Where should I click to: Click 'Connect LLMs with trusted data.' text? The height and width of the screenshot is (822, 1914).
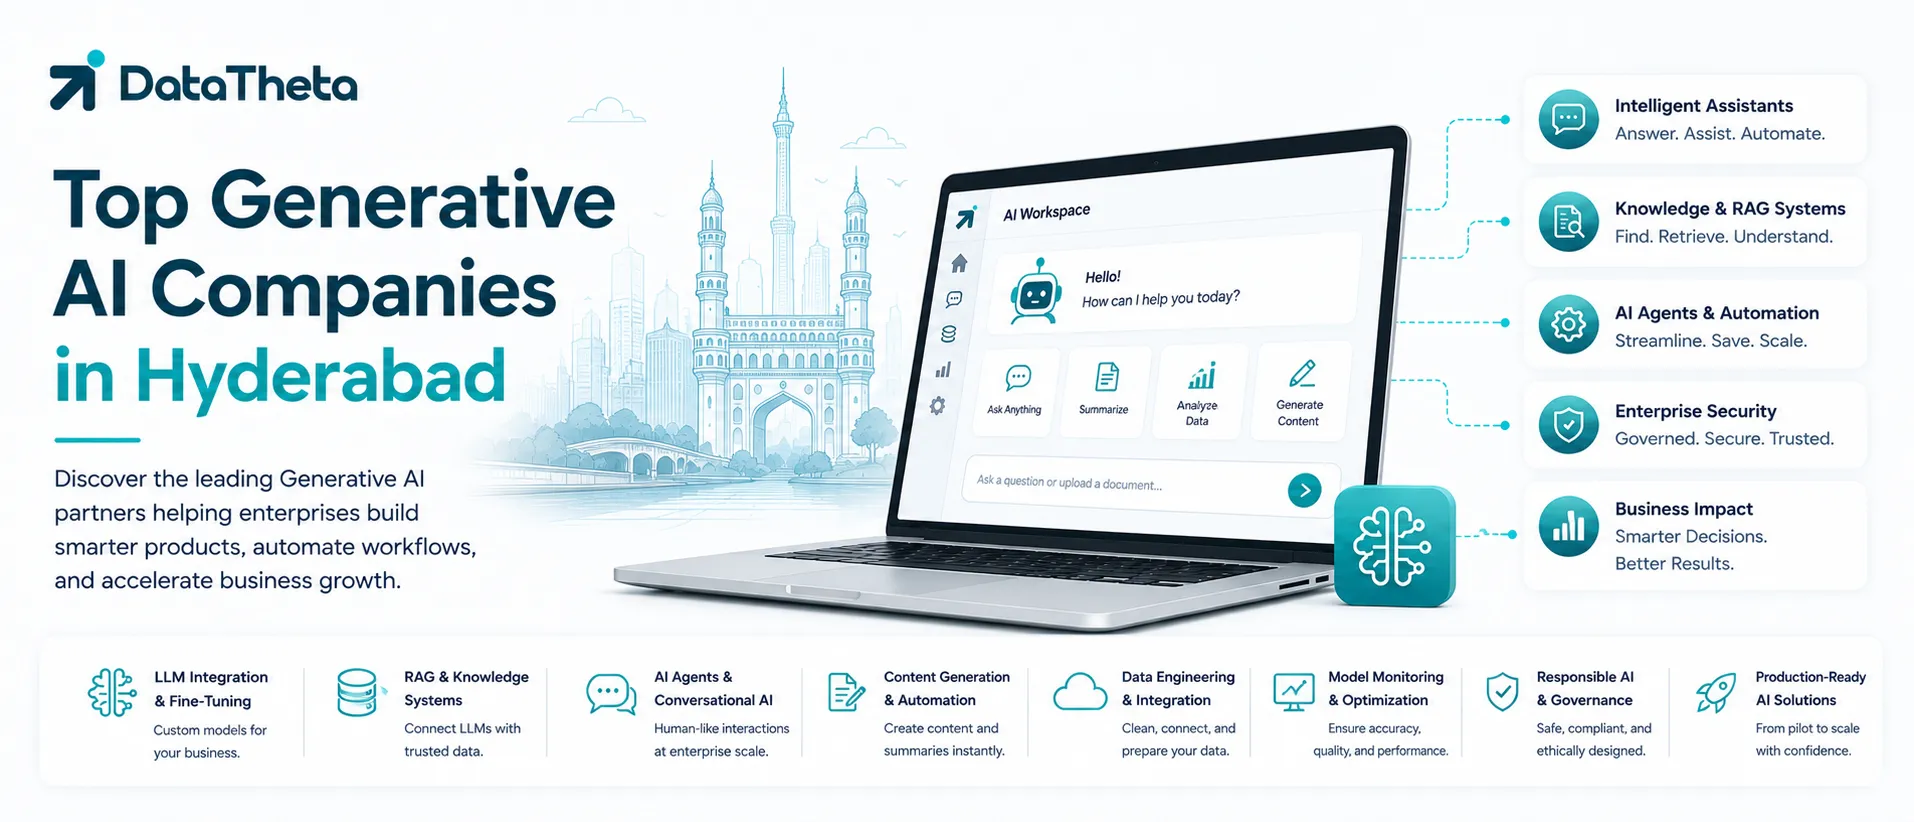click(462, 740)
